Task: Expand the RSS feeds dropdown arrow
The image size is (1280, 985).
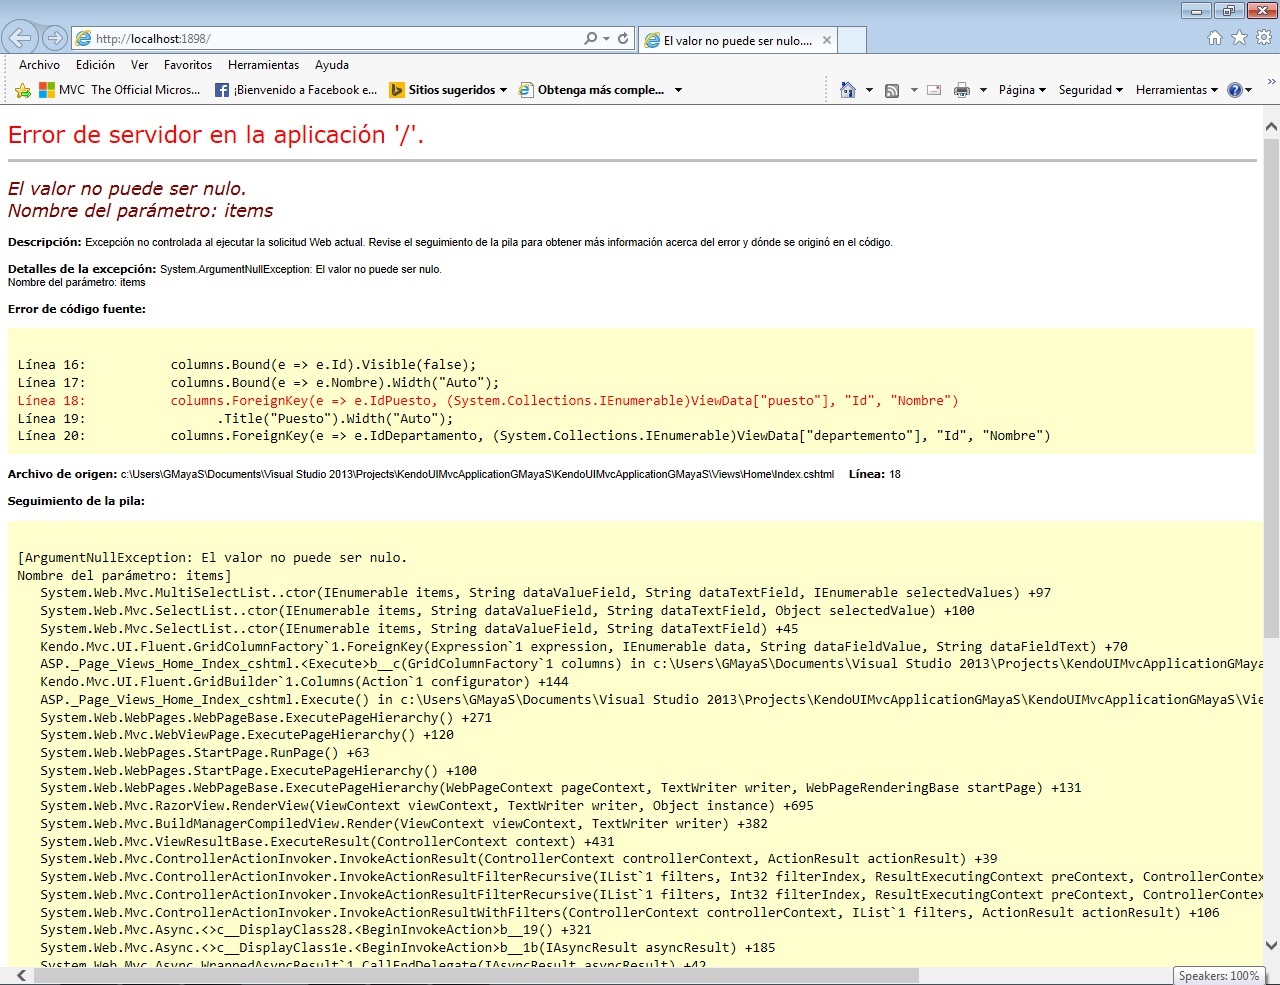Action: [x=914, y=90]
